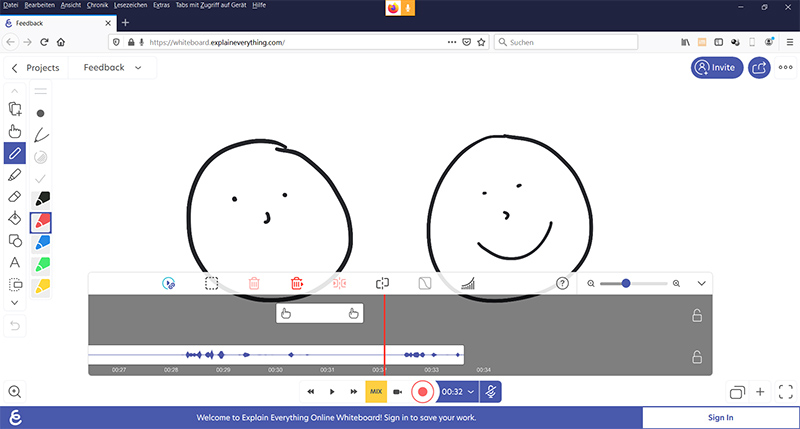Open the Lesezeichen menu
Viewport: 800px width, 429px height.
130,5
